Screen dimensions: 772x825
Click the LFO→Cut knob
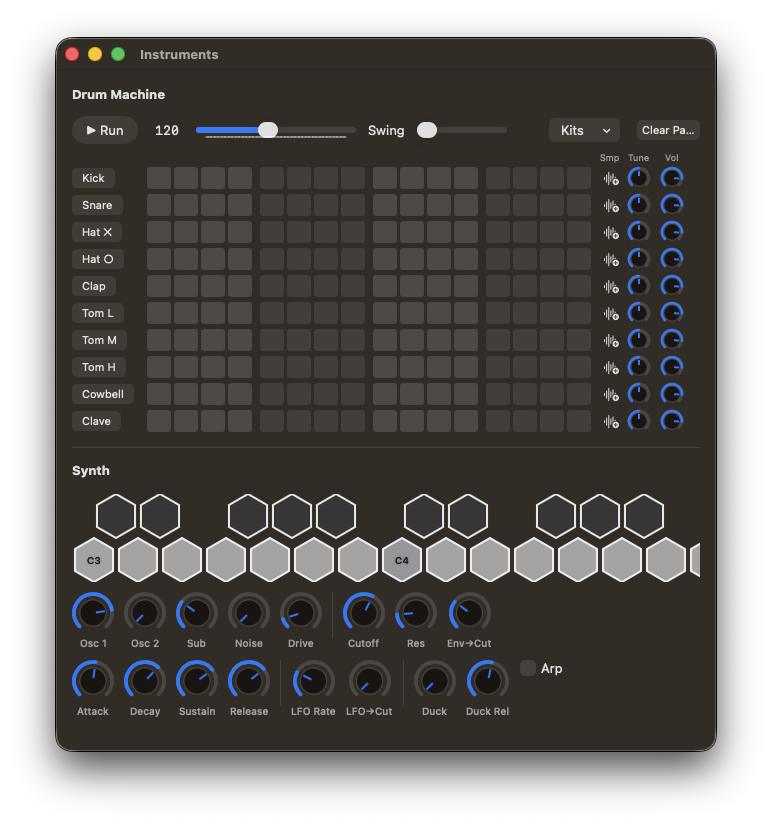click(x=369, y=681)
